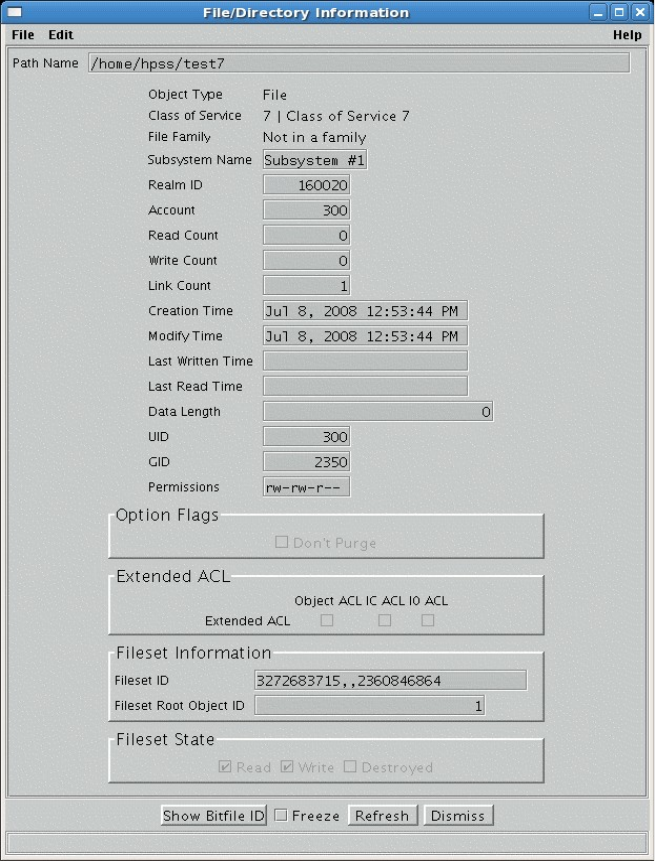
Task: Click the Link Count field
Action: (306, 286)
